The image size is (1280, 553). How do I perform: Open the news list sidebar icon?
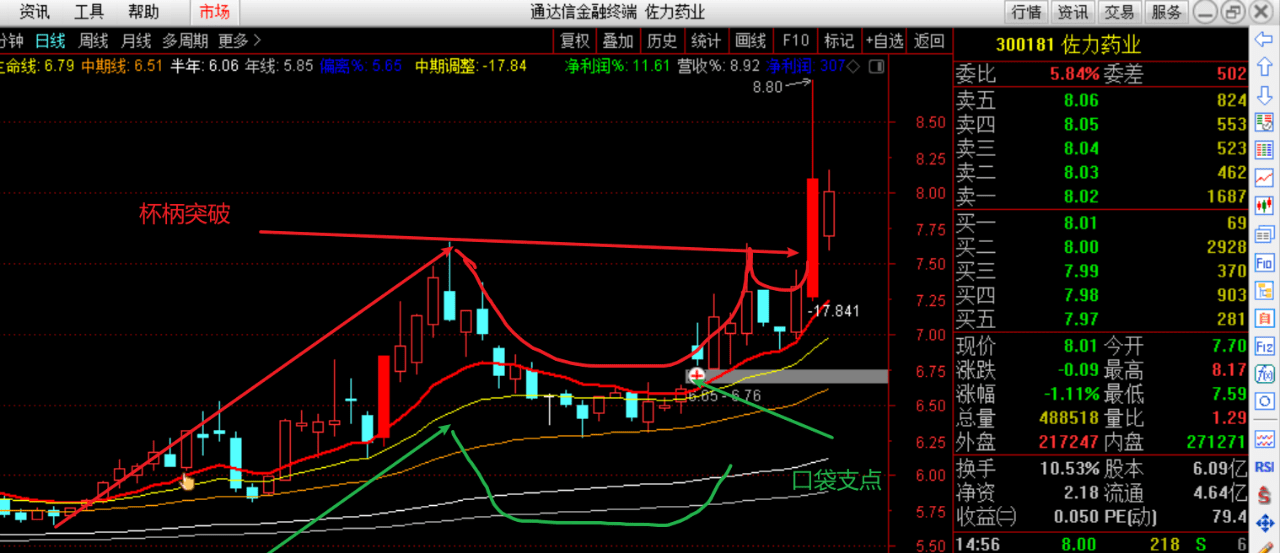1265,235
